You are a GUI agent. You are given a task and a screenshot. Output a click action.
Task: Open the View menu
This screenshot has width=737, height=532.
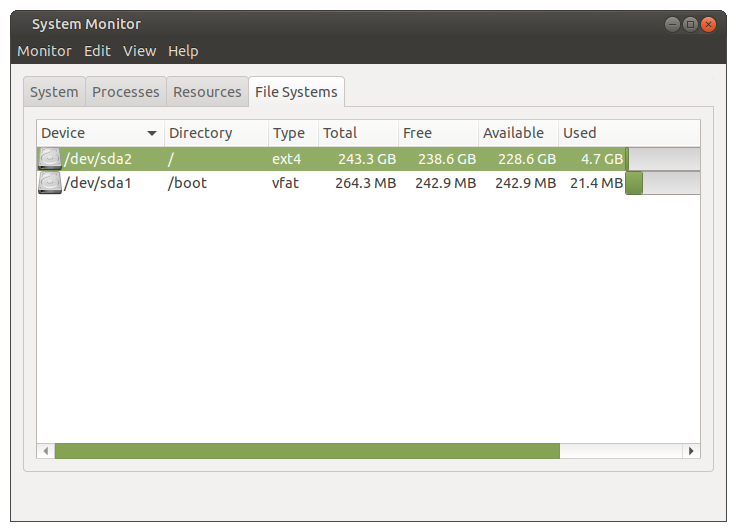click(140, 51)
